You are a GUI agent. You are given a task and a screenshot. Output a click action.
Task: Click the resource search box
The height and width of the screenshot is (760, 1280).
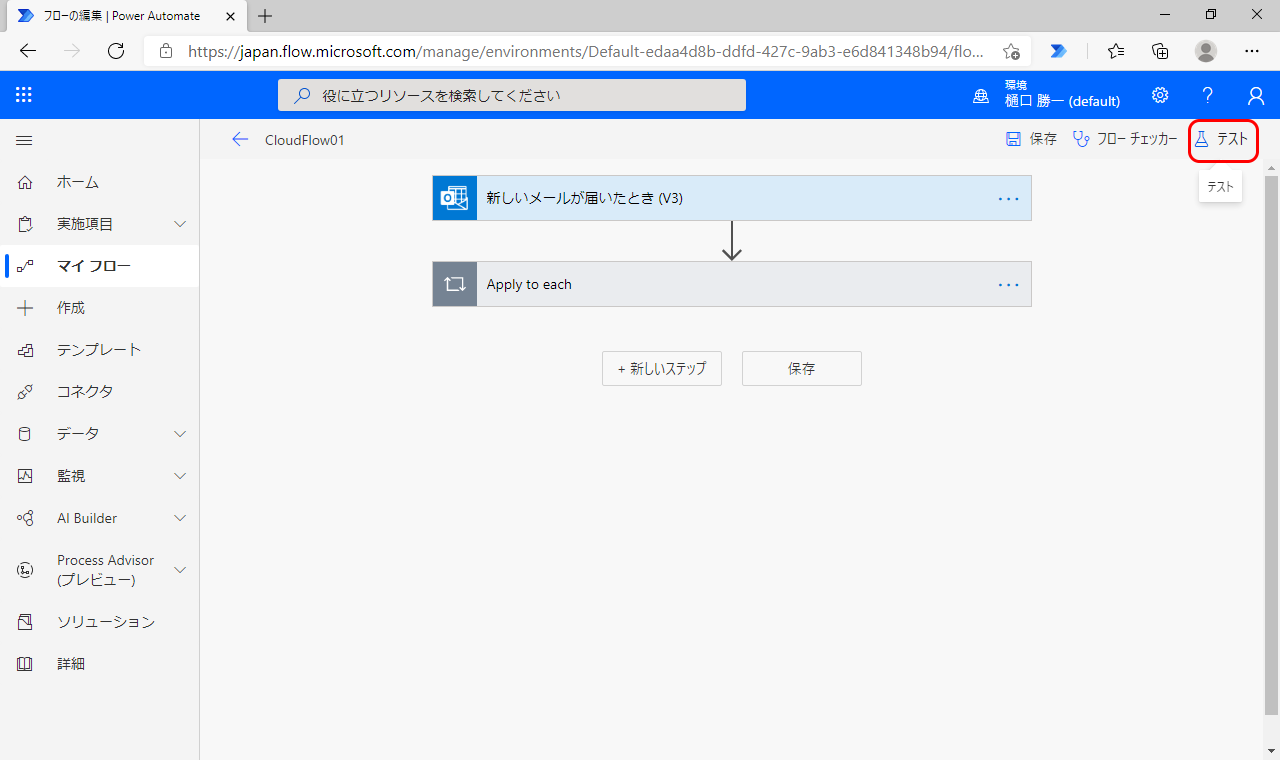tap(512, 95)
